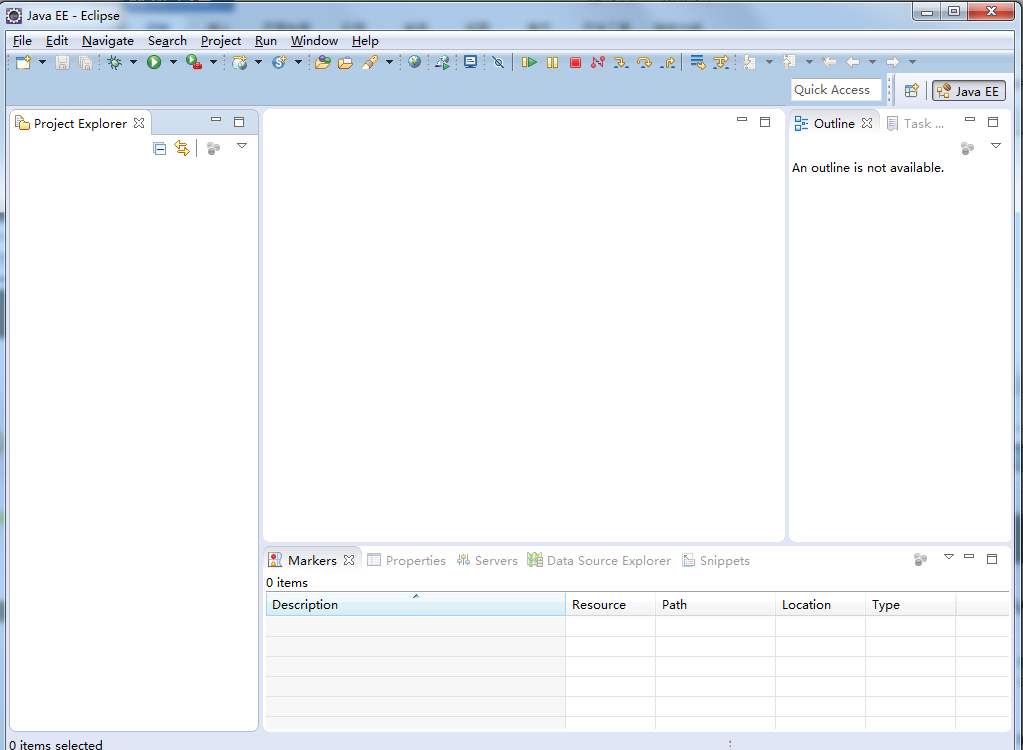The width and height of the screenshot is (1023, 750).
Task: Click the Debug bug icon in toolbar
Action: pyautogui.click(x=115, y=62)
